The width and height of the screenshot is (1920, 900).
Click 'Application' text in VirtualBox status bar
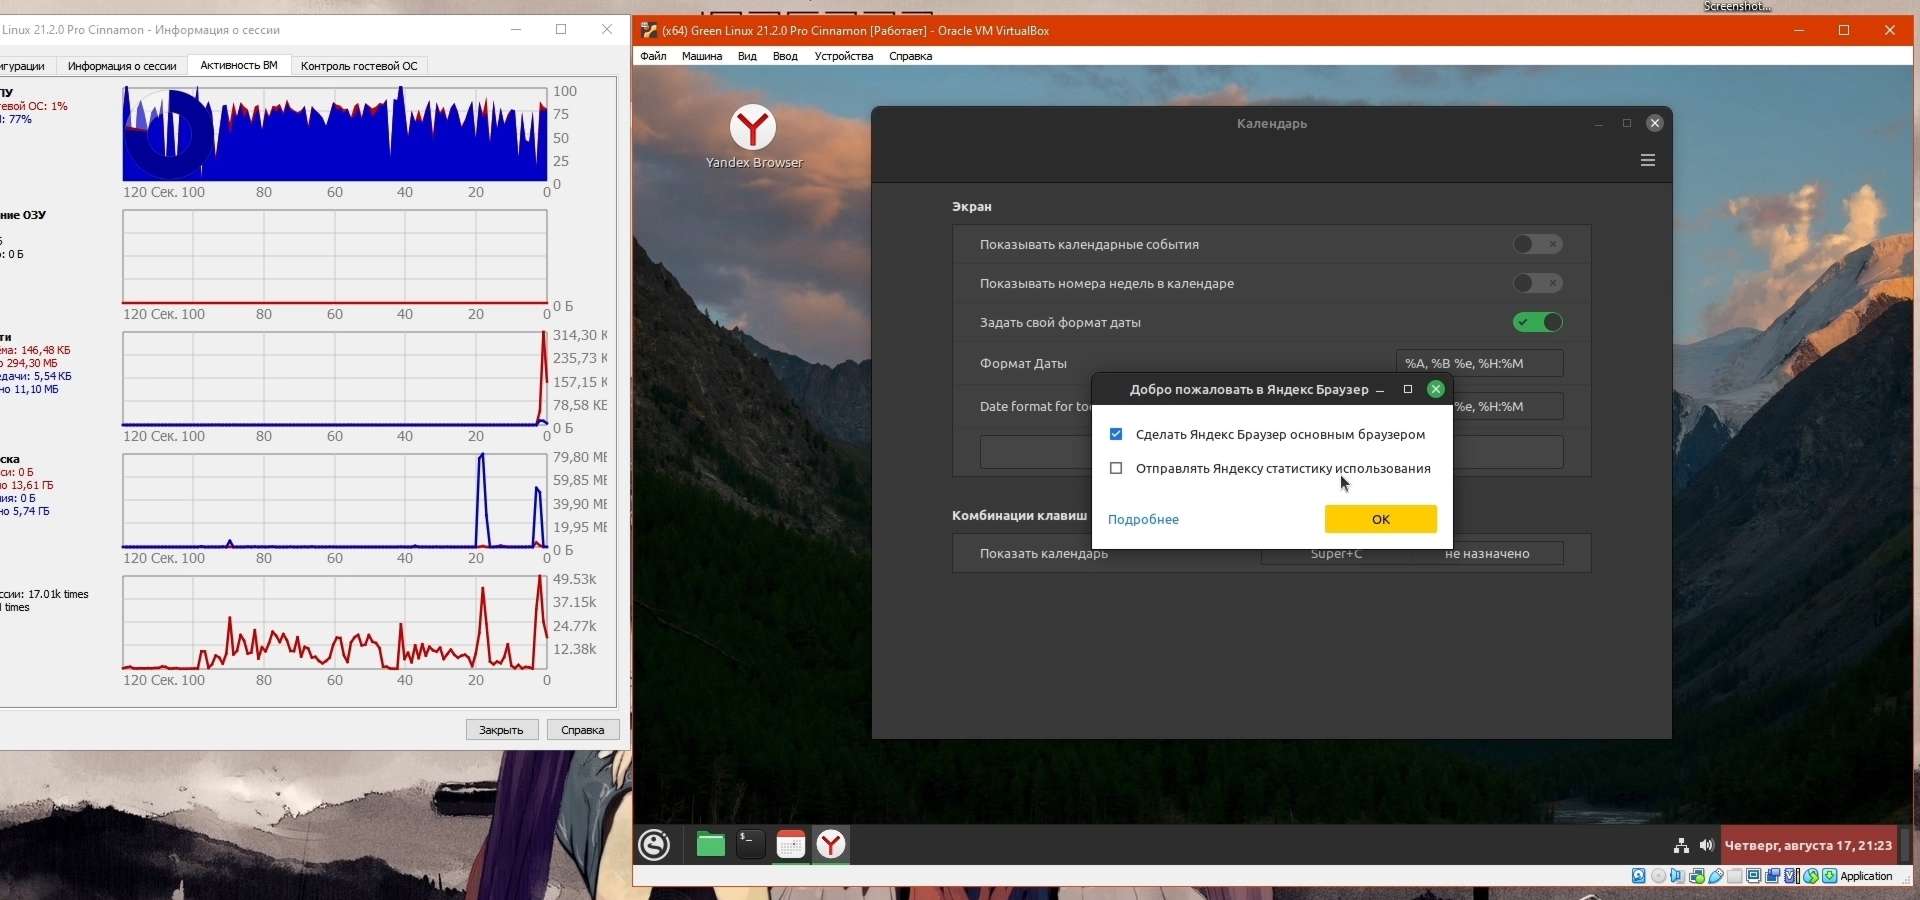point(1867,876)
